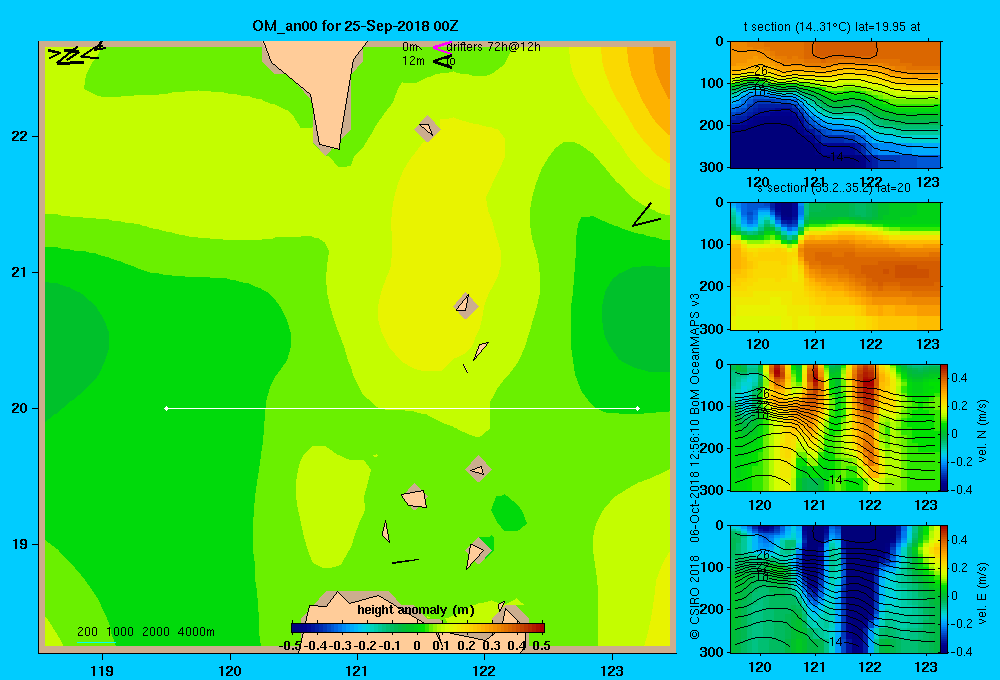Open the temperature section plot
1000x680 pixels.
(835, 105)
